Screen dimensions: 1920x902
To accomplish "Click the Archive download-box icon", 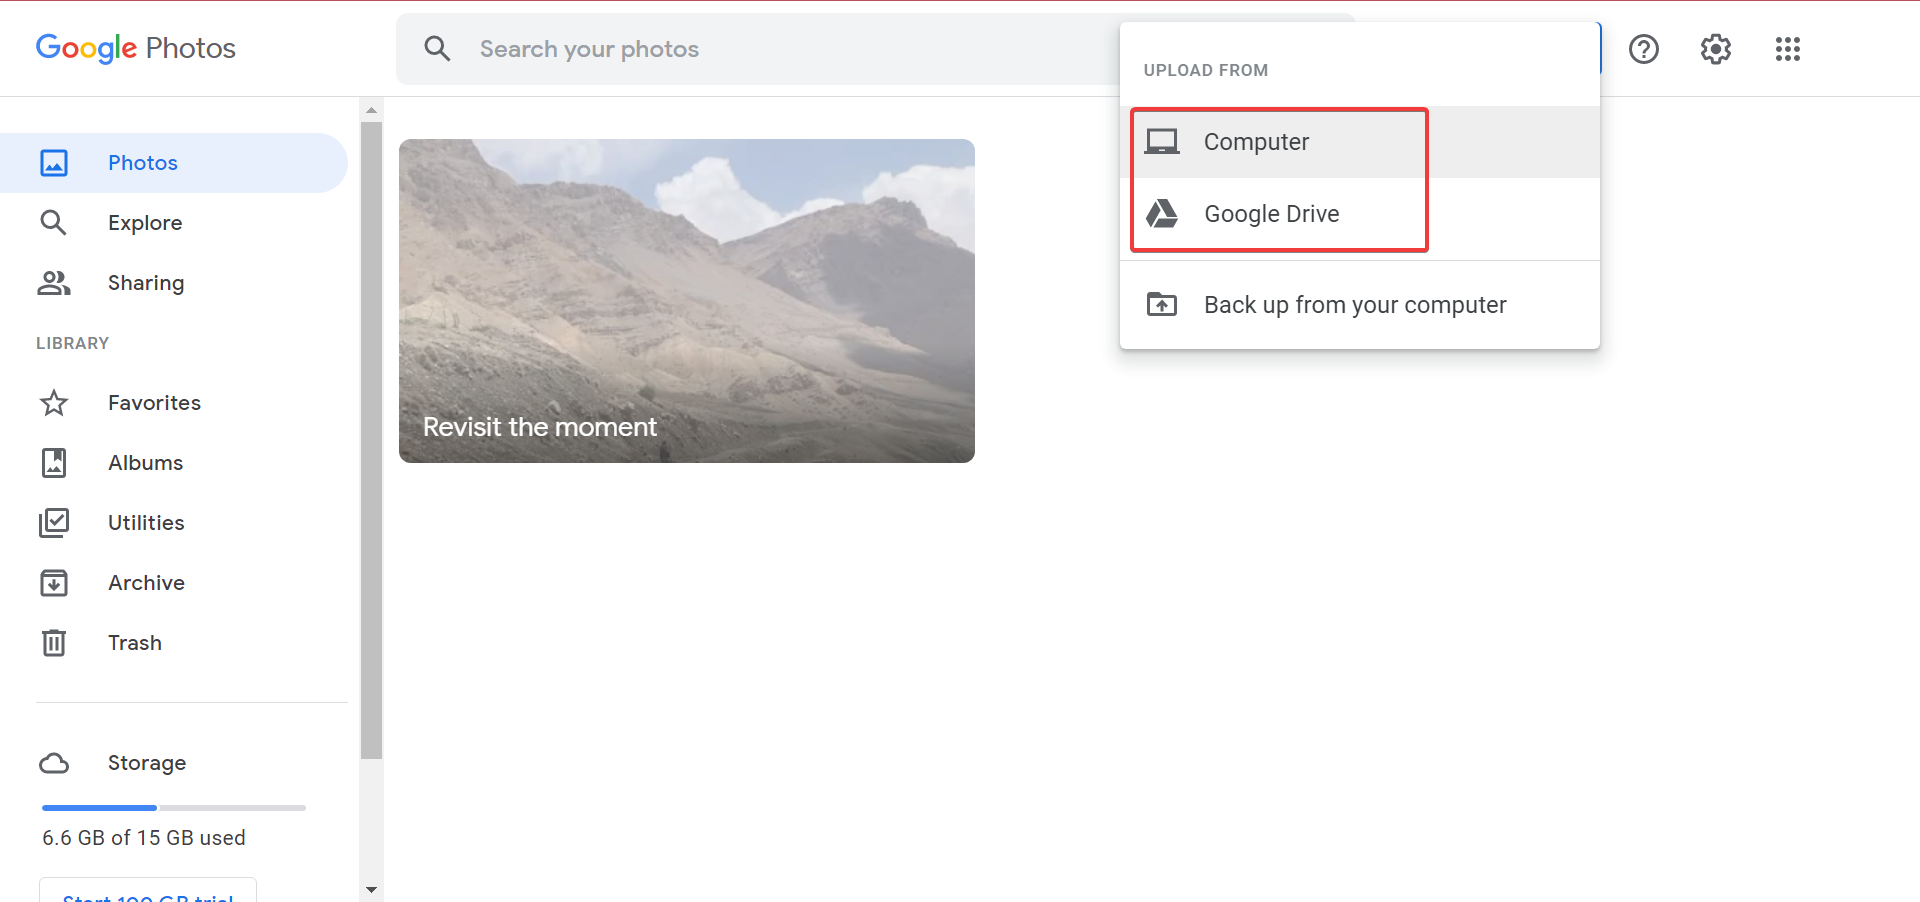I will pyautogui.click(x=54, y=583).
